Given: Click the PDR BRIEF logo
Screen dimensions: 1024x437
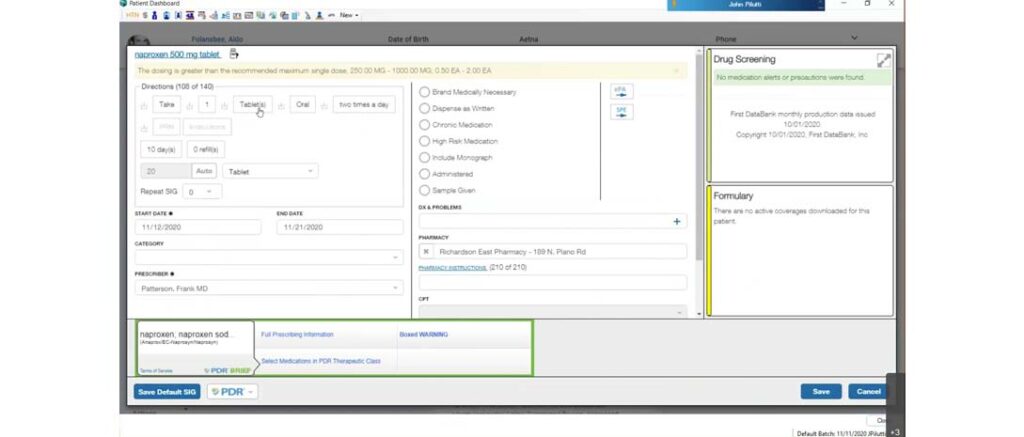Looking at the screenshot, I should click(227, 370).
